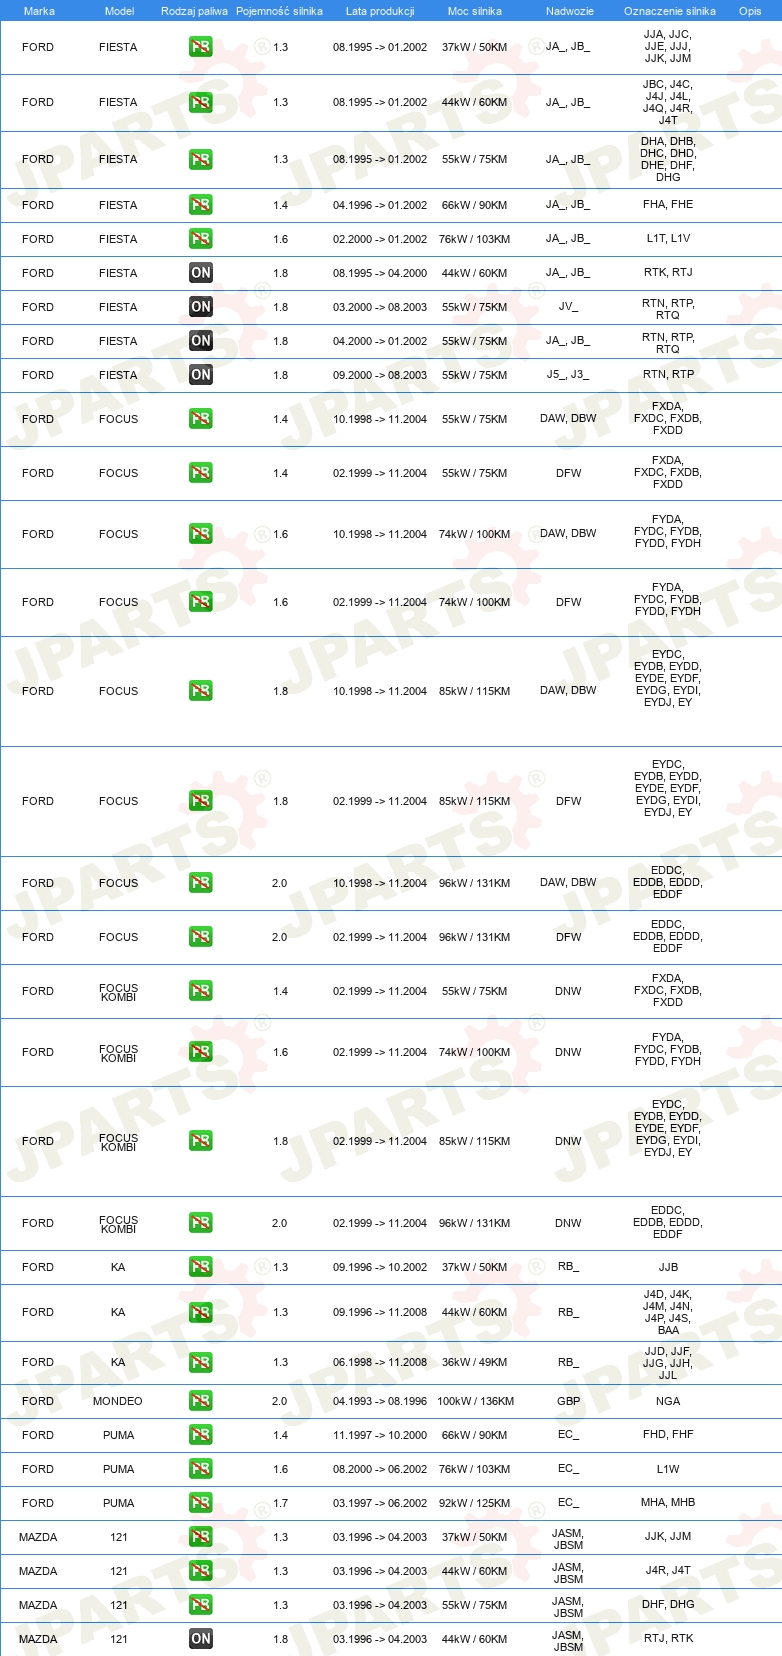782x1656 pixels.
Task: Select the 11.1997 -> 10.2000 production years cell
Action: click(x=380, y=1435)
